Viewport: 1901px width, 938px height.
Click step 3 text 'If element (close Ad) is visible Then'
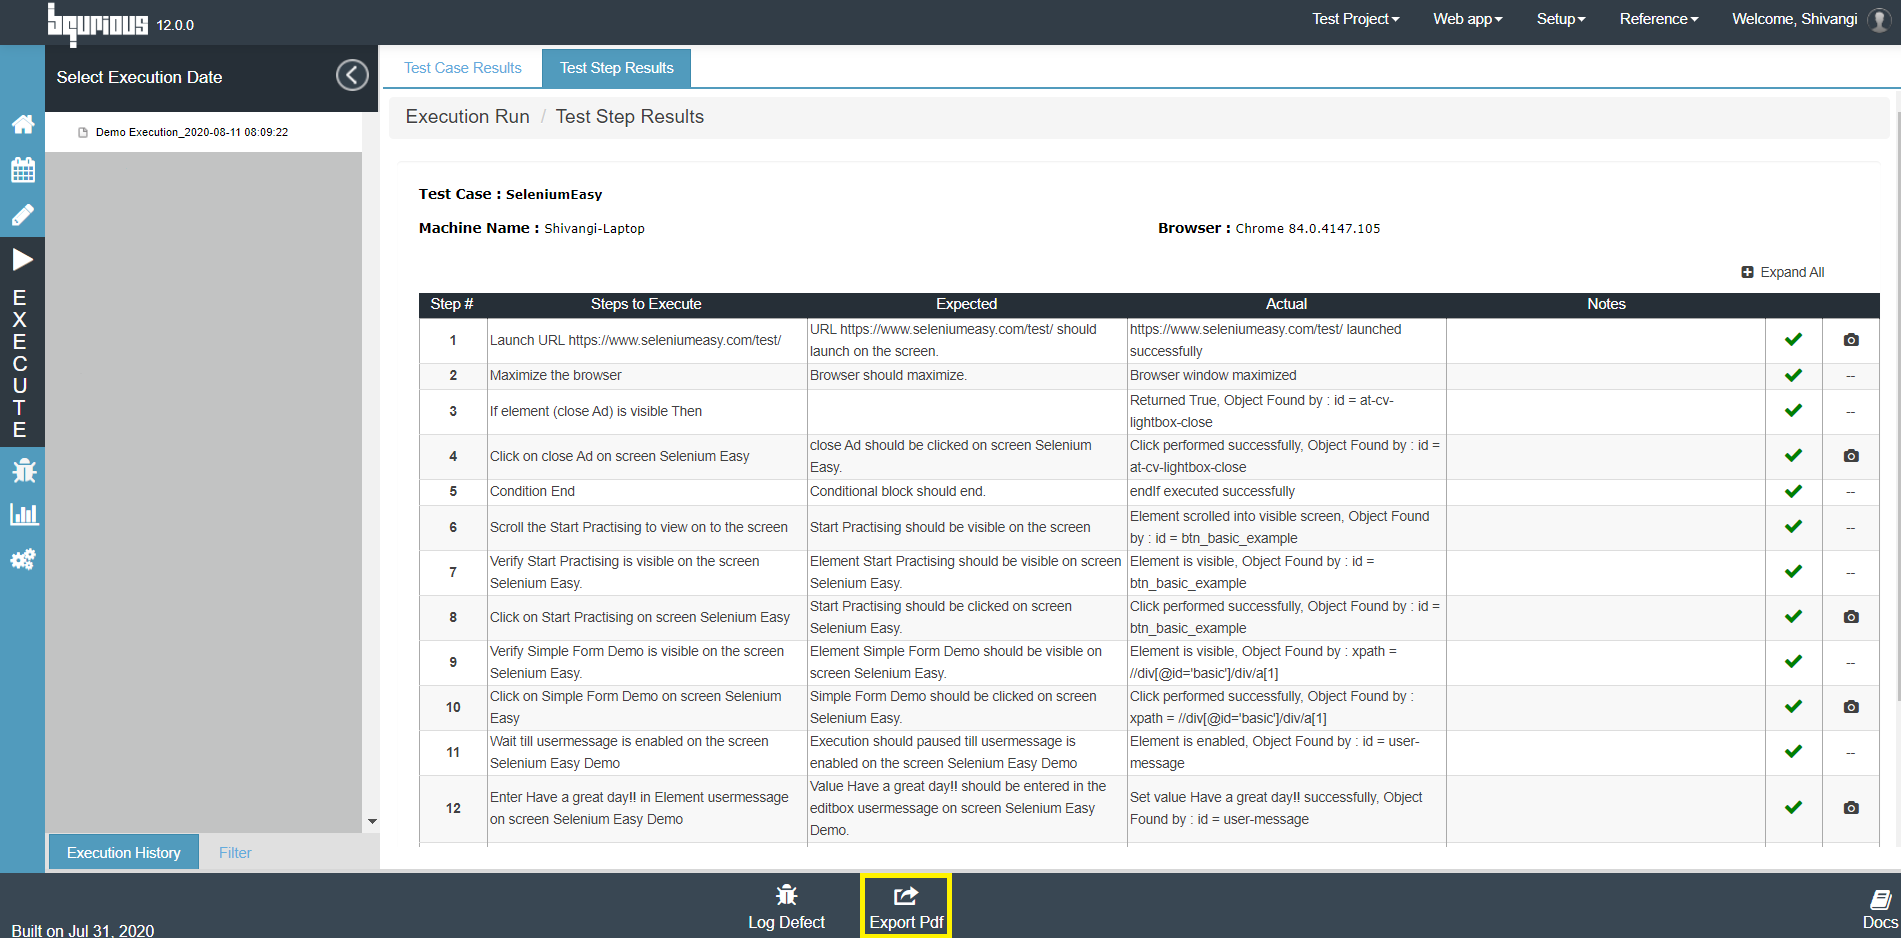[x=596, y=411]
